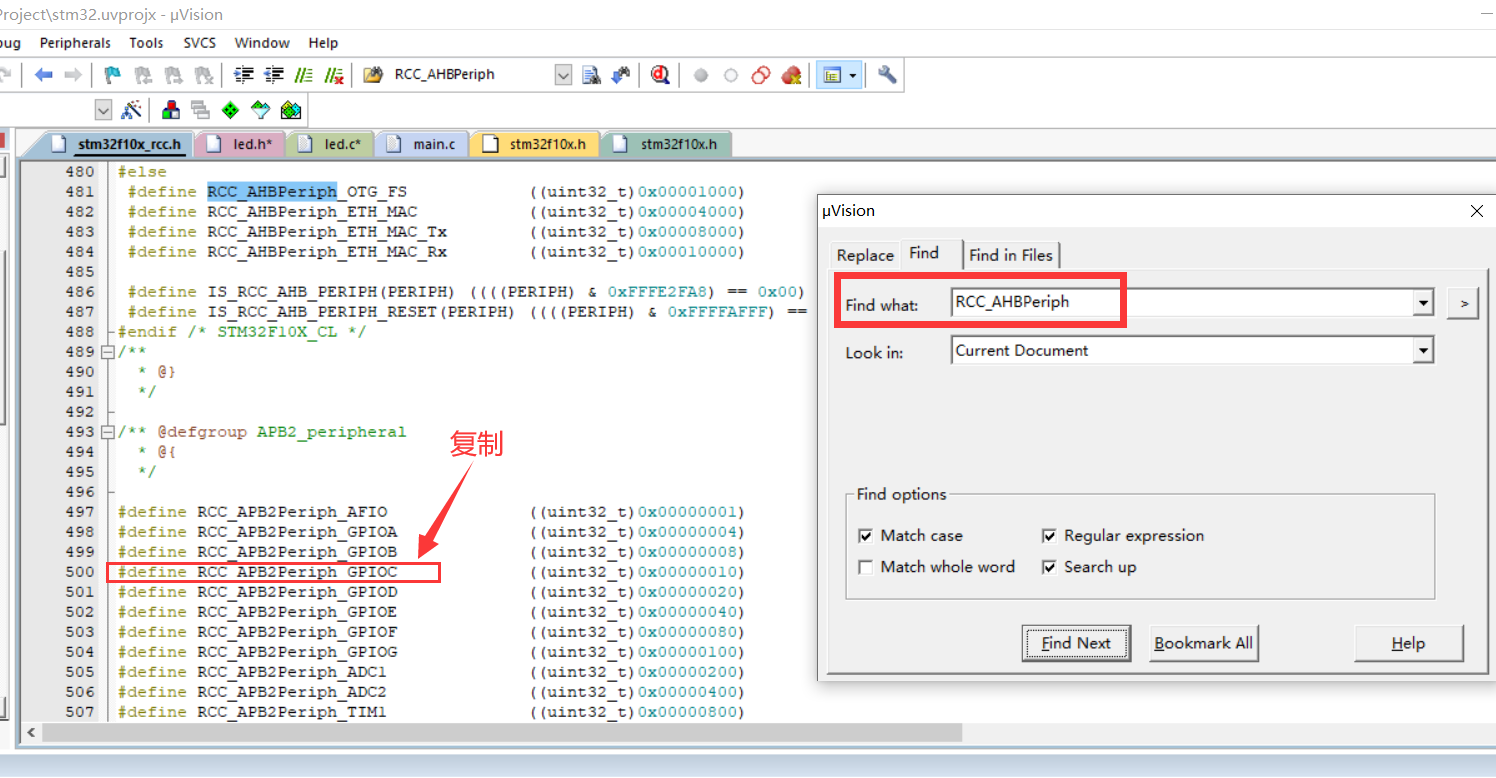Viewport: 1496px width, 778px height.
Task: Open the Find in Files folder icon
Action: (x=373, y=75)
